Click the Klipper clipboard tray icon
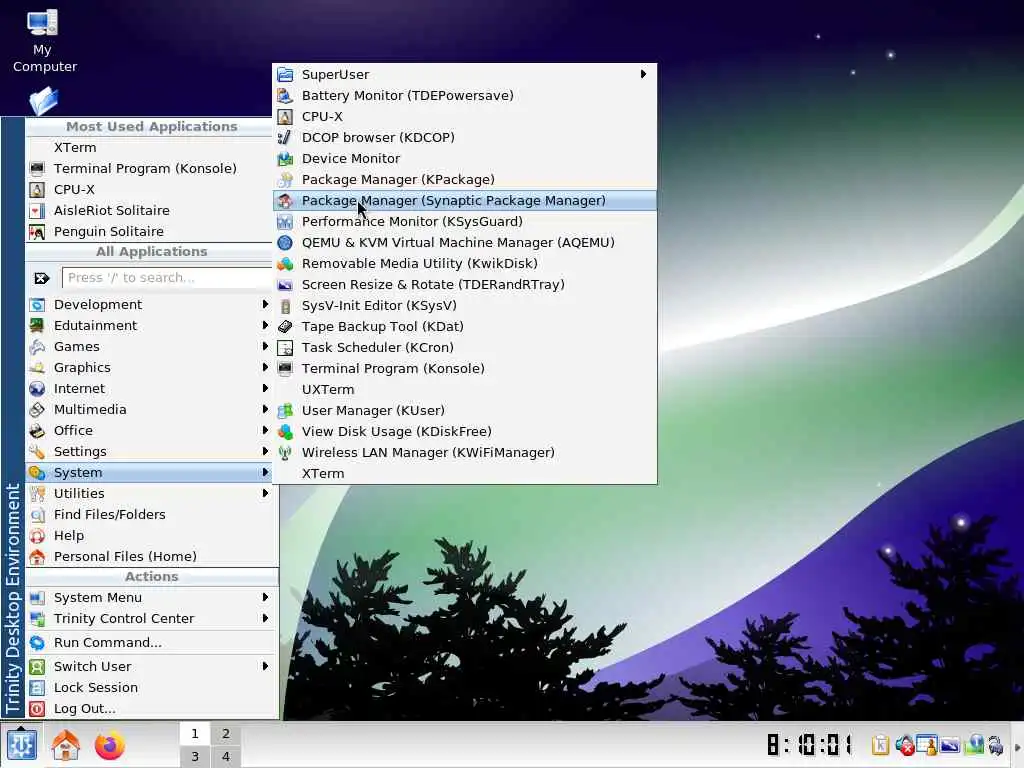The width and height of the screenshot is (1024, 768). [x=880, y=744]
